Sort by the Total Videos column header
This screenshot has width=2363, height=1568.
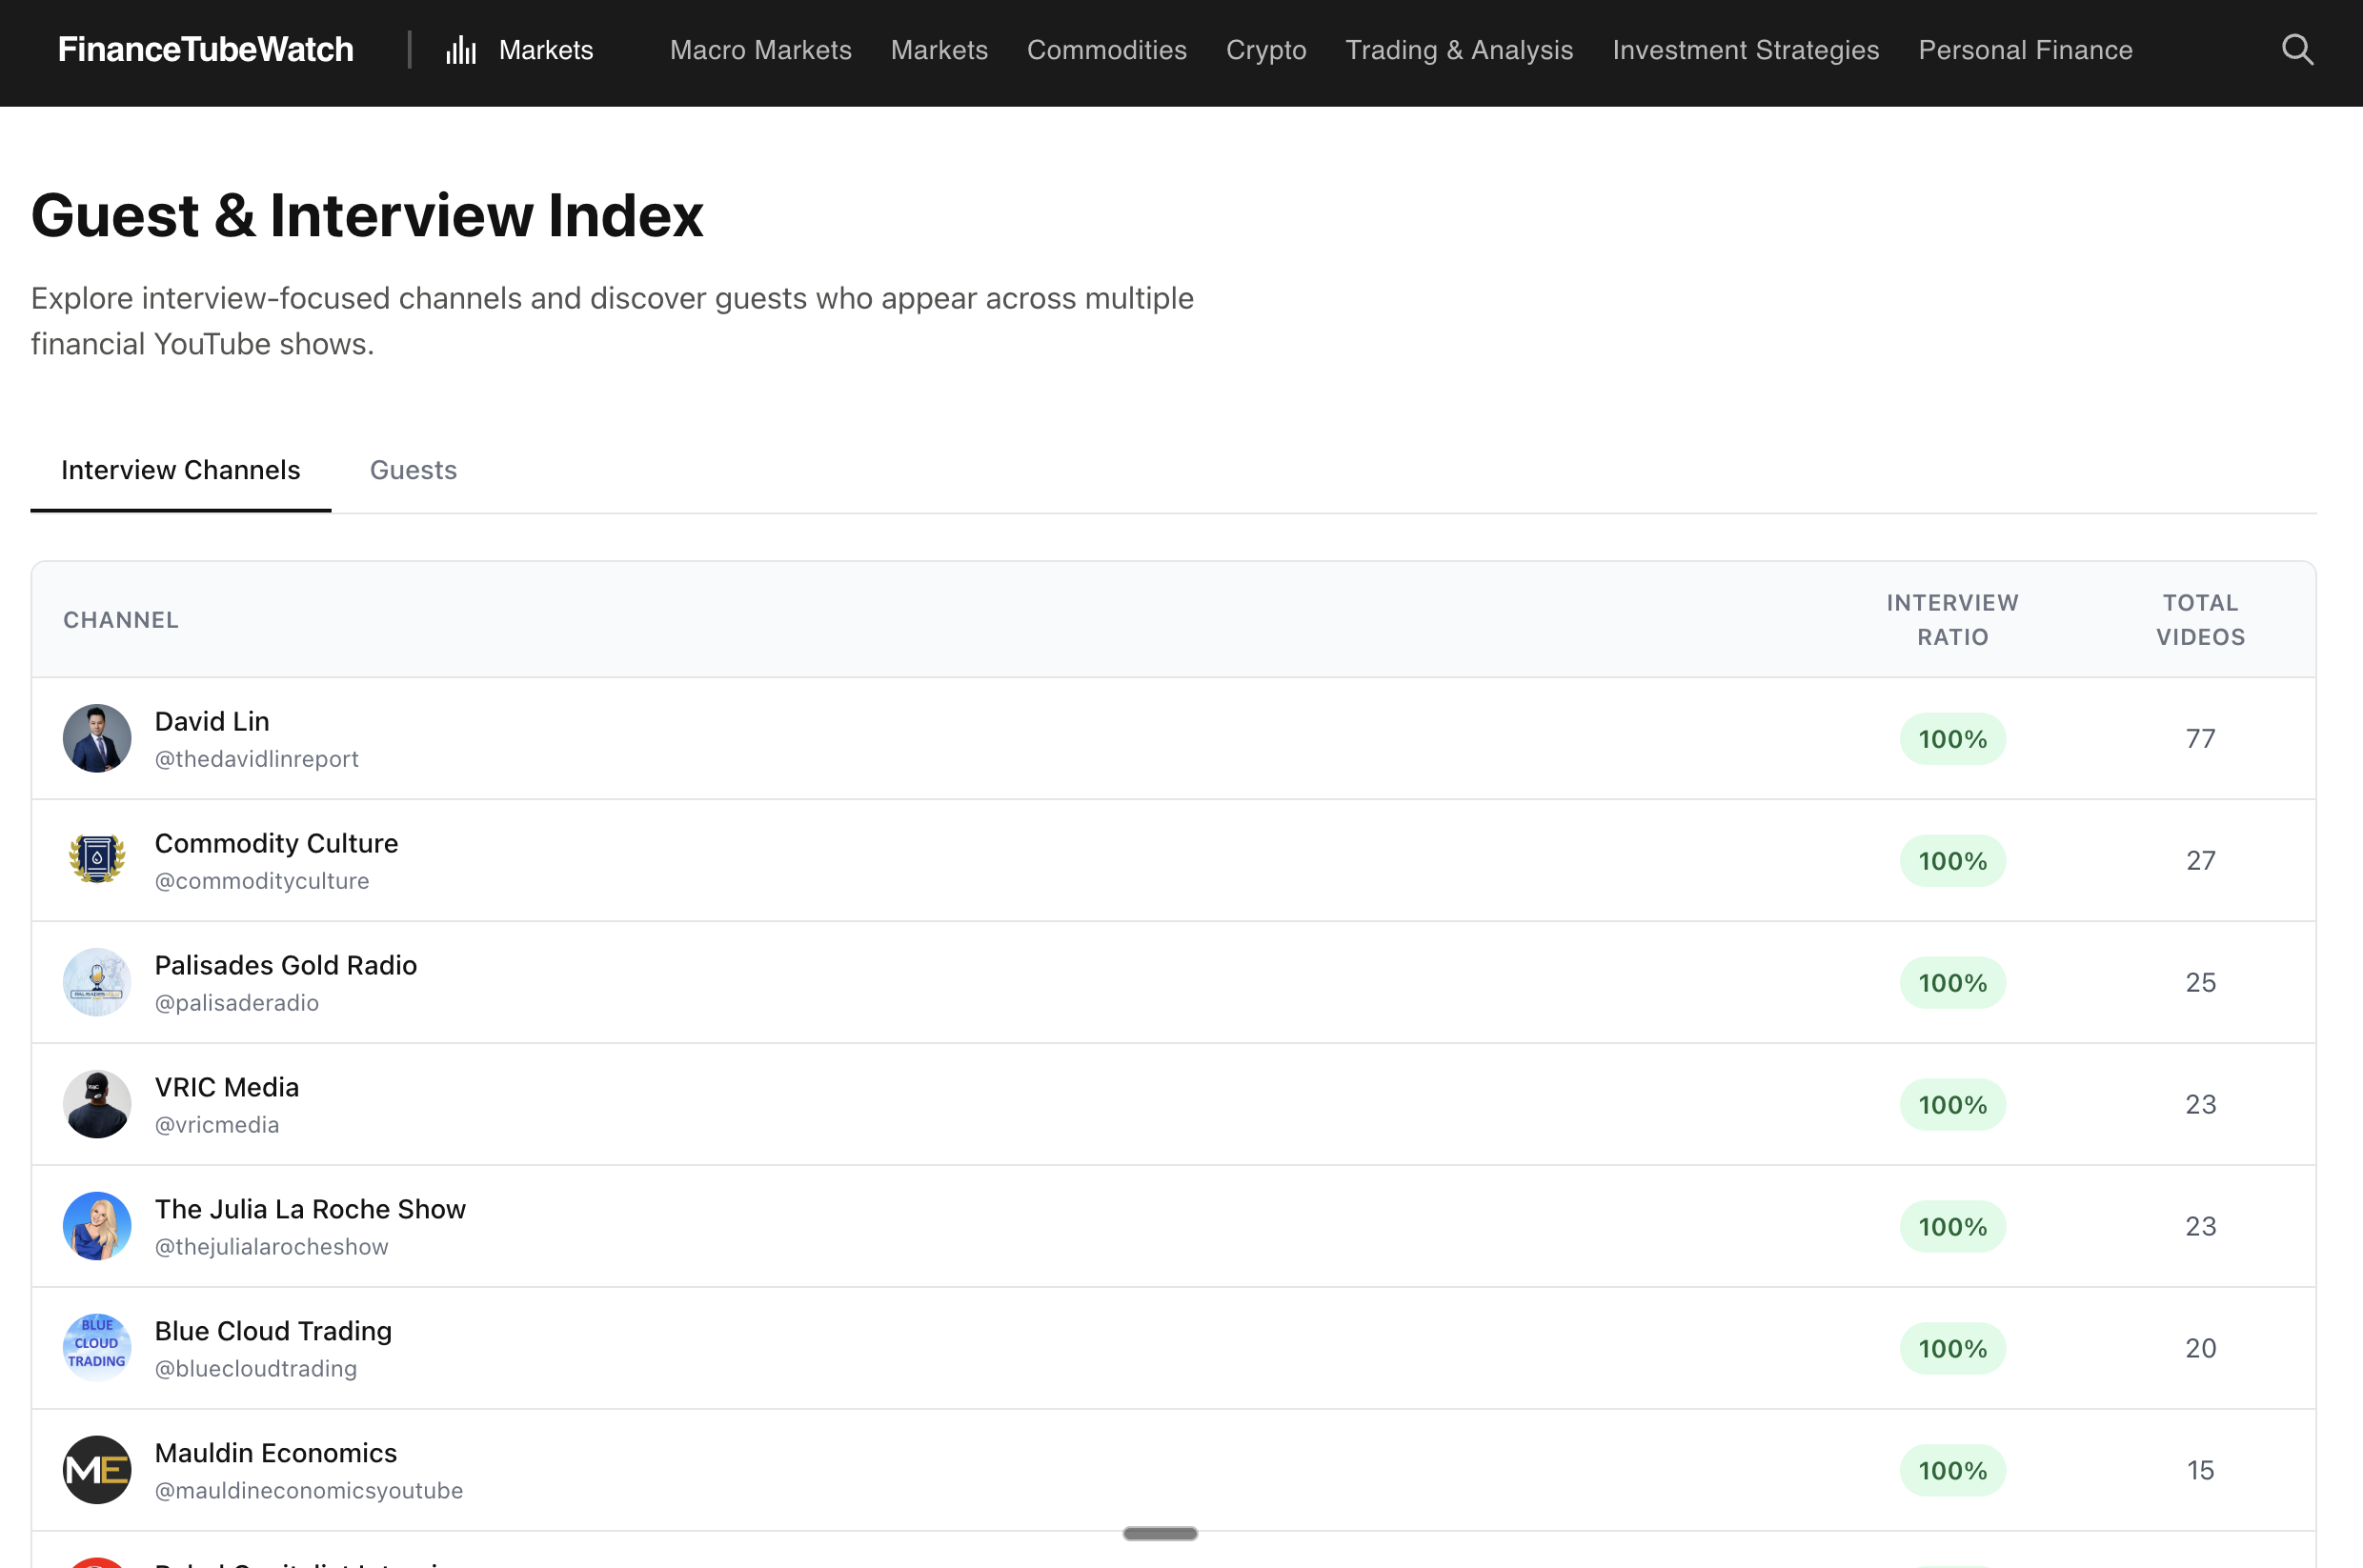2200,619
